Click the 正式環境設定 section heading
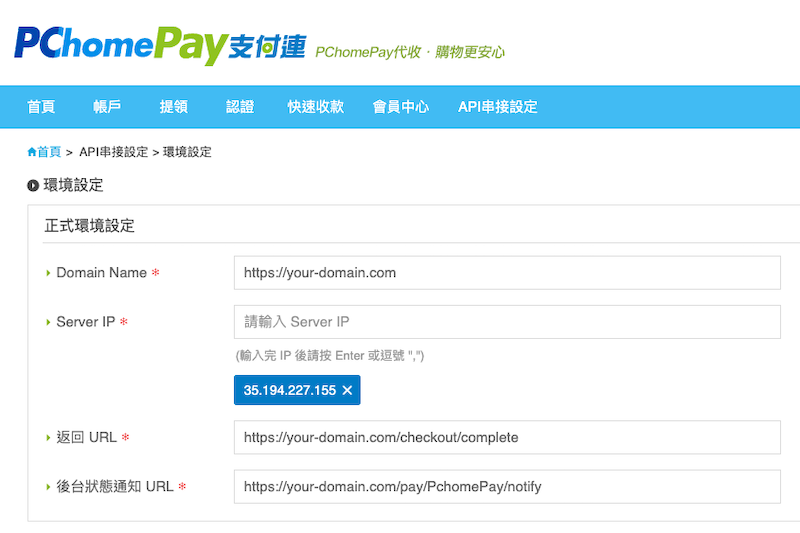Viewport: 800px width, 533px height. [x=90, y=225]
